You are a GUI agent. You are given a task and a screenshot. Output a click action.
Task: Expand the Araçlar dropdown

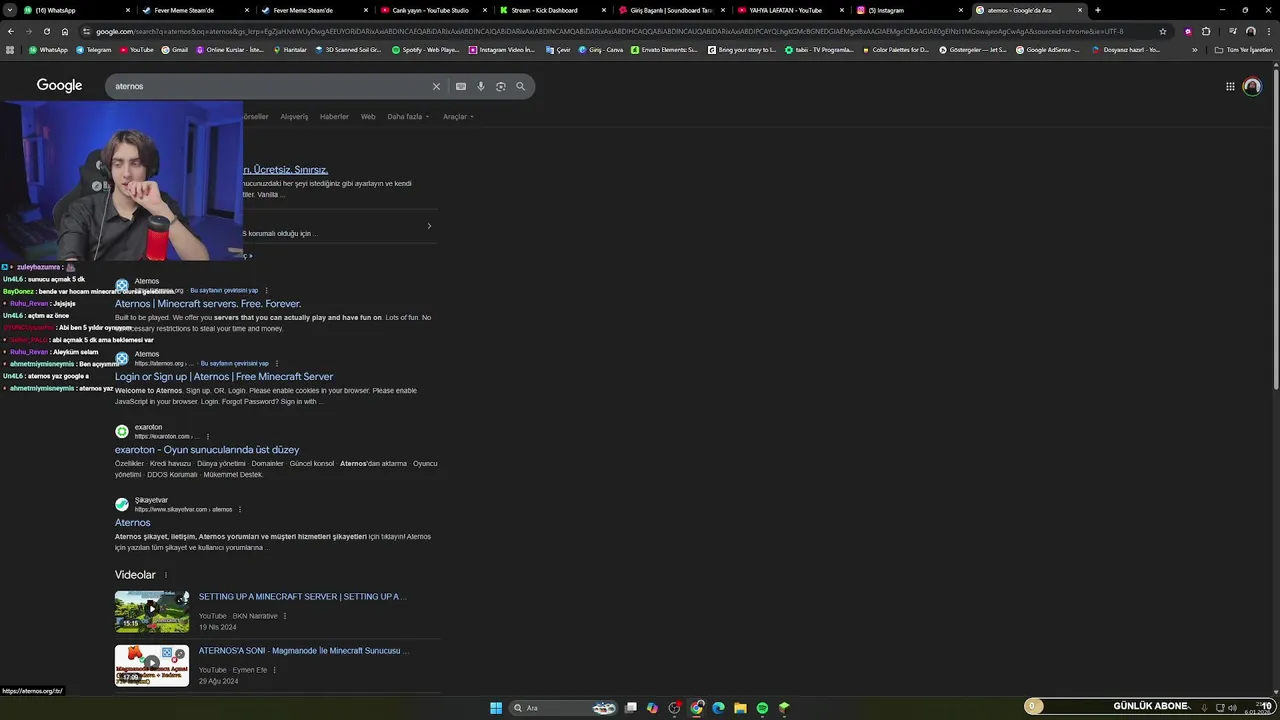(458, 117)
